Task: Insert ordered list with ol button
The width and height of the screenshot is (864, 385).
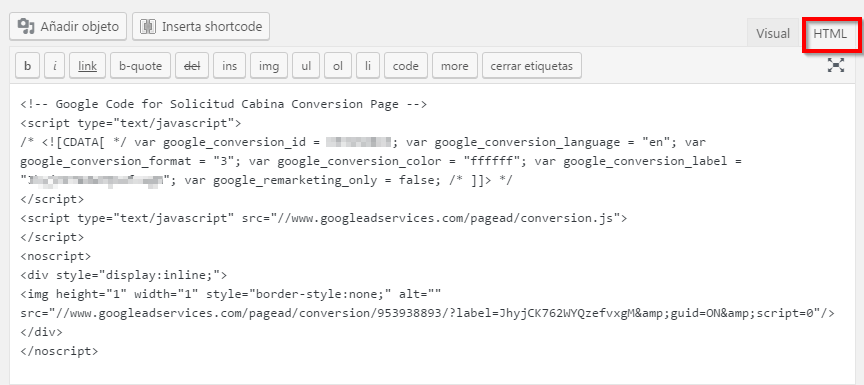Action: point(338,66)
